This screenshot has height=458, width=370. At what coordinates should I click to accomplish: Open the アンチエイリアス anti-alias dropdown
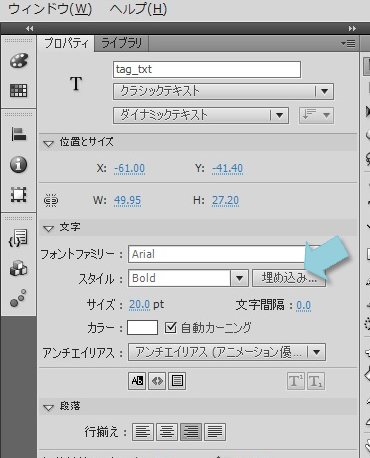pyautogui.click(x=227, y=352)
